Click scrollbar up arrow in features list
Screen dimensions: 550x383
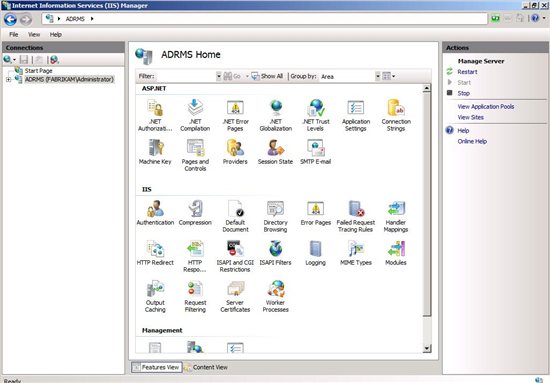427,88
